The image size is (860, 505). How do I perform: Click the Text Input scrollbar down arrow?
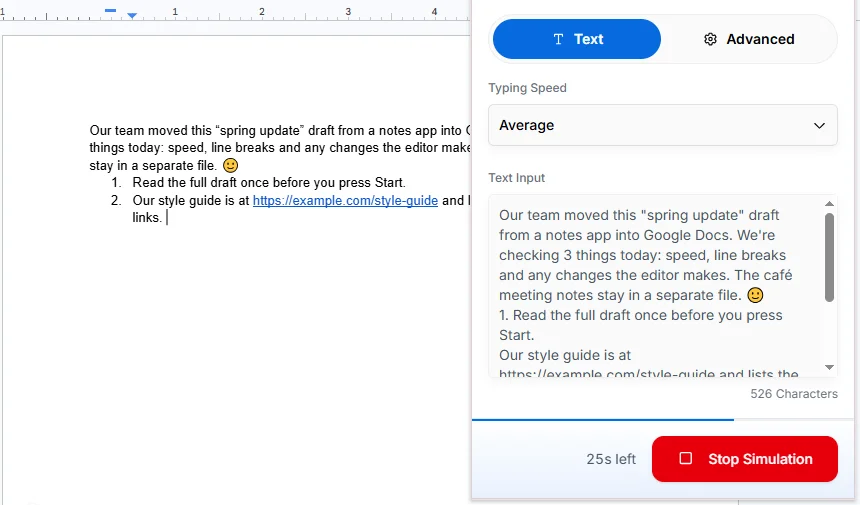click(829, 367)
